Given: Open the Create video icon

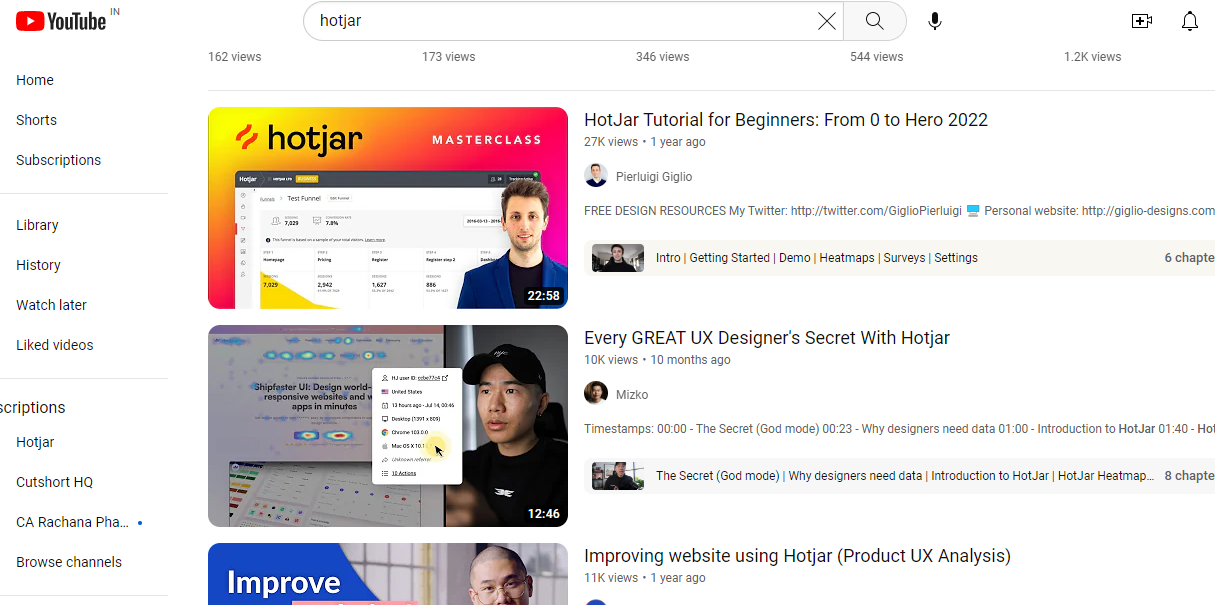Looking at the screenshot, I should point(1142,21).
